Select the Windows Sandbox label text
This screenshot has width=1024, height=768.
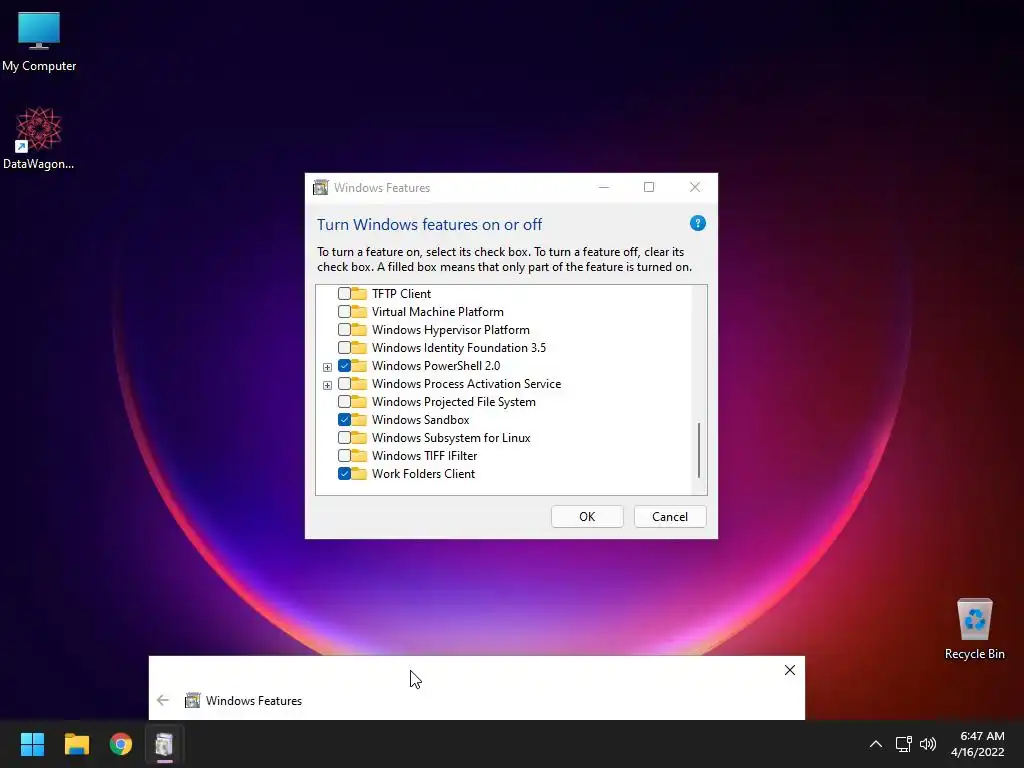(x=421, y=420)
